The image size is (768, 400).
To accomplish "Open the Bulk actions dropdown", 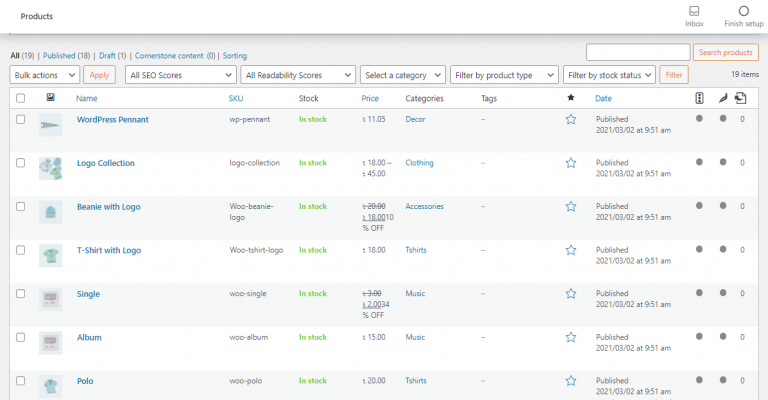I will click(44, 75).
